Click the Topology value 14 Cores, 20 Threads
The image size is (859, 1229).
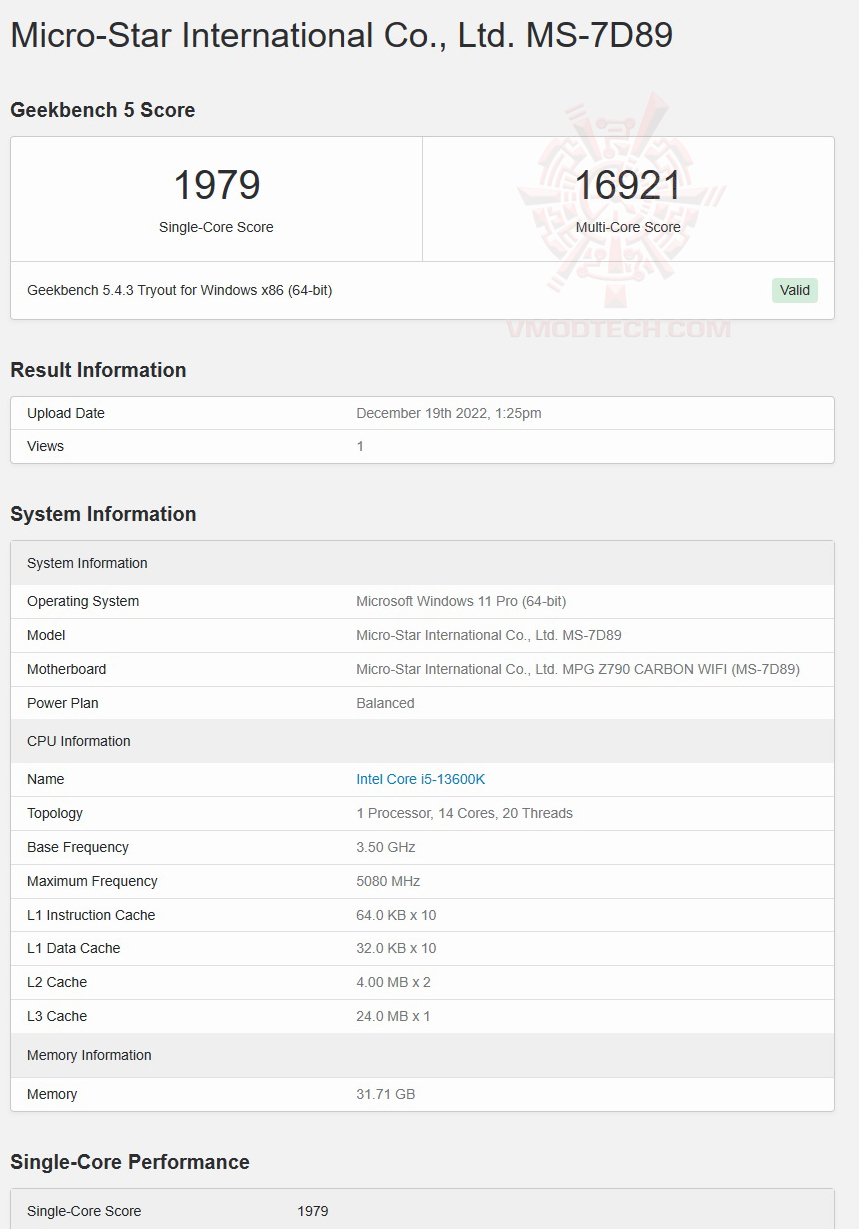(464, 813)
